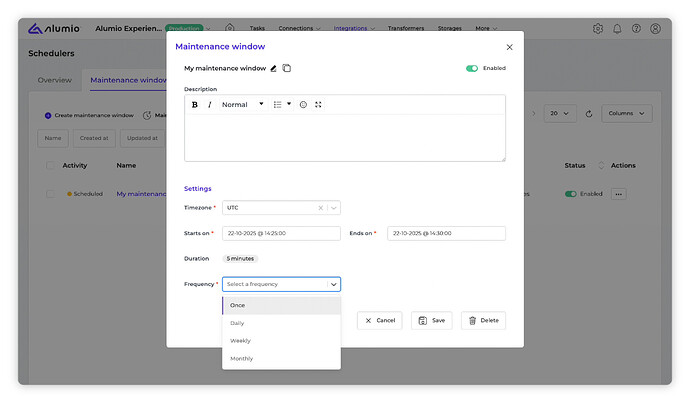Click the Starts on date field
Viewport: 690px width, 403px height.
281,233
